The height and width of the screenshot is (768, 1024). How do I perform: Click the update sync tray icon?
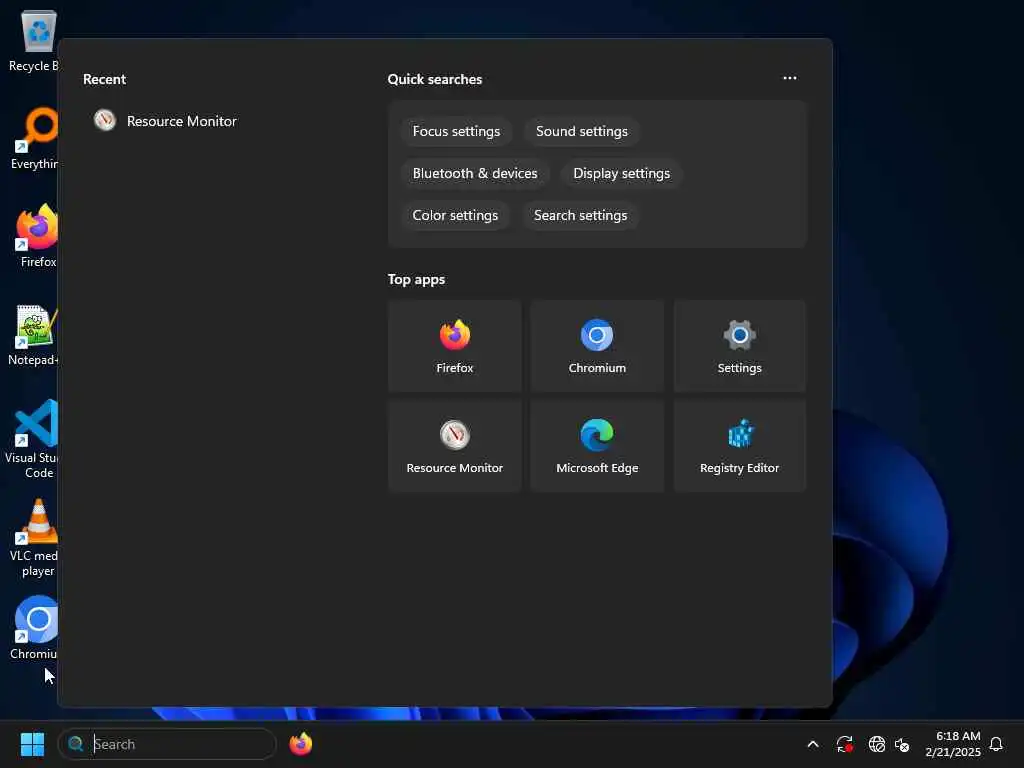(844, 744)
